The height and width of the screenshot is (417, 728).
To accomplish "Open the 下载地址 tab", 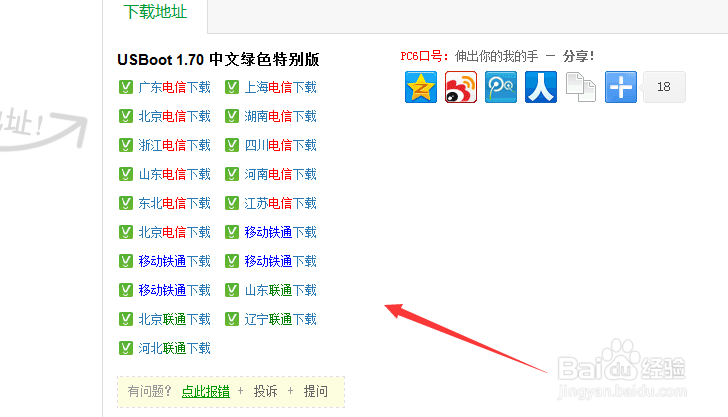I will 155,12.
